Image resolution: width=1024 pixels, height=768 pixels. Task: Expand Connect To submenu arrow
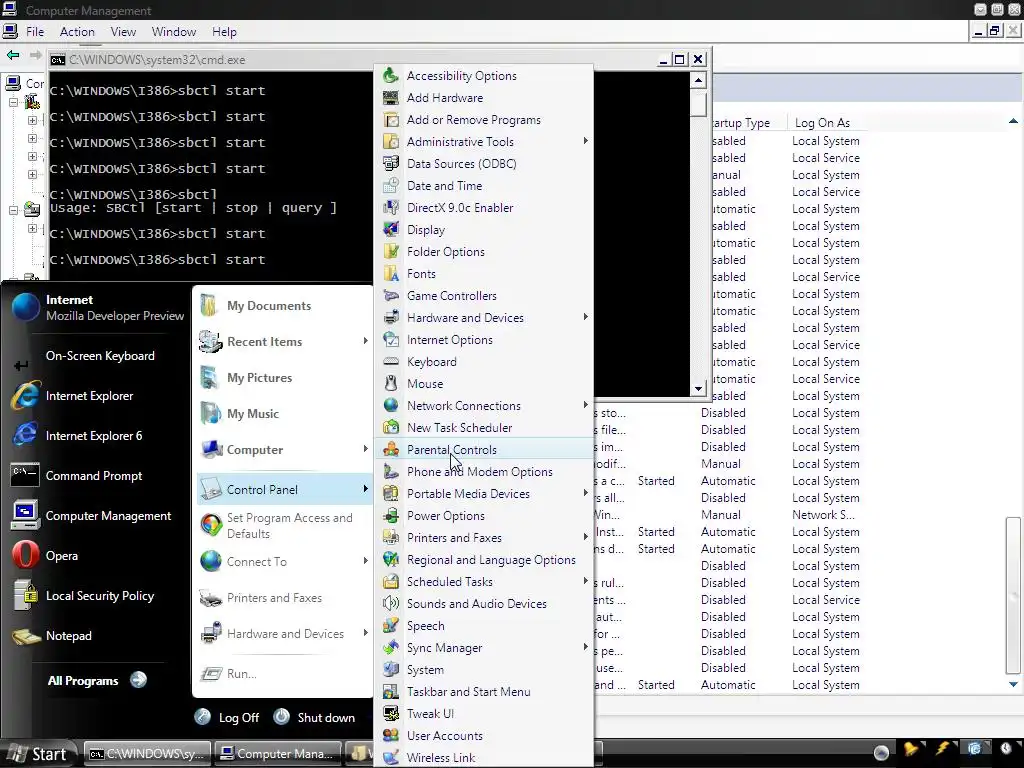coord(365,561)
